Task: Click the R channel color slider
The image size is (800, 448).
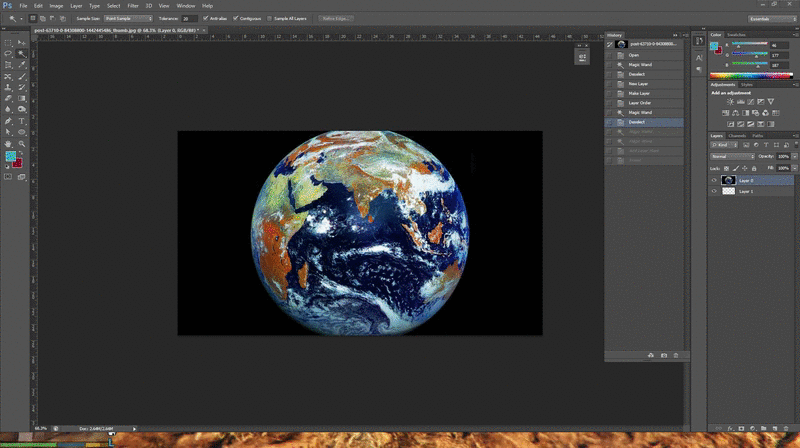Action: [750, 45]
